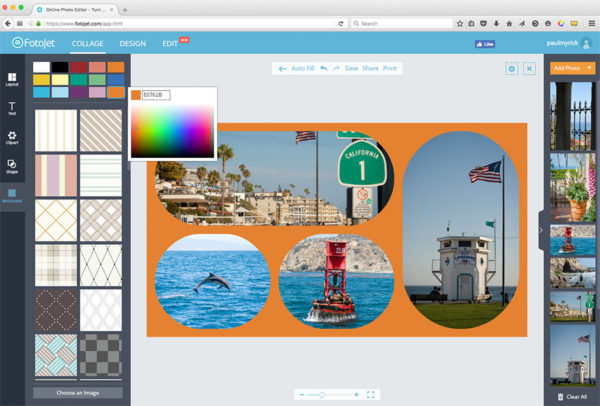
Task: Select the cream vertical stripe pattern
Action: click(x=56, y=130)
